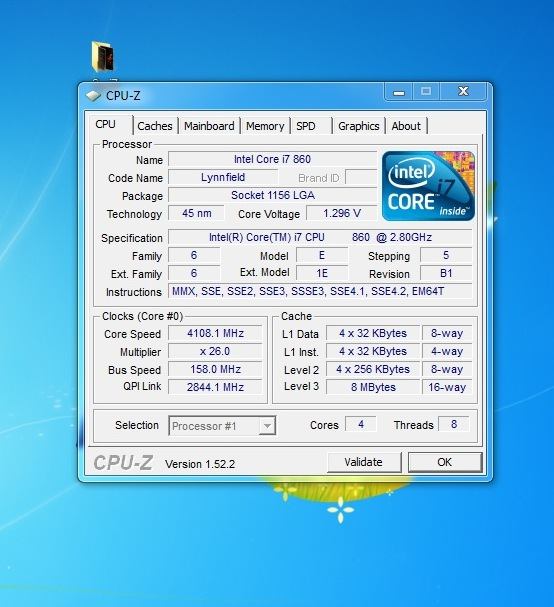Switch to the Graphics tab
This screenshot has width=554, height=607.
point(358,126)
